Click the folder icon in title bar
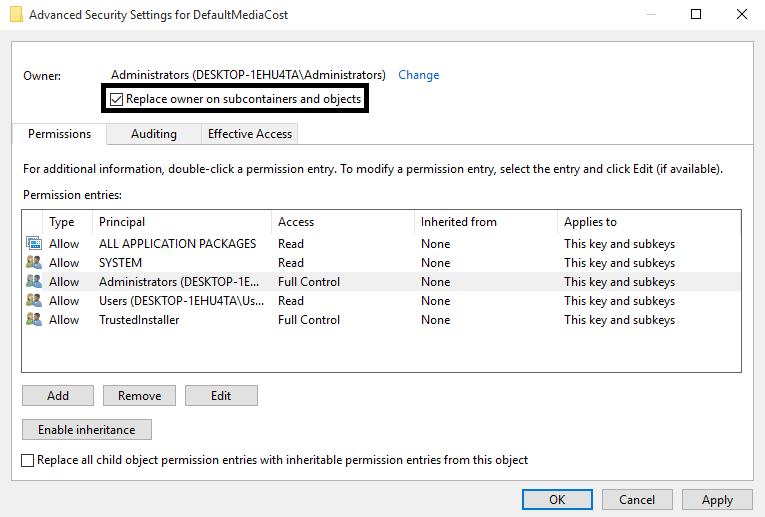 [x=16, y=14]
